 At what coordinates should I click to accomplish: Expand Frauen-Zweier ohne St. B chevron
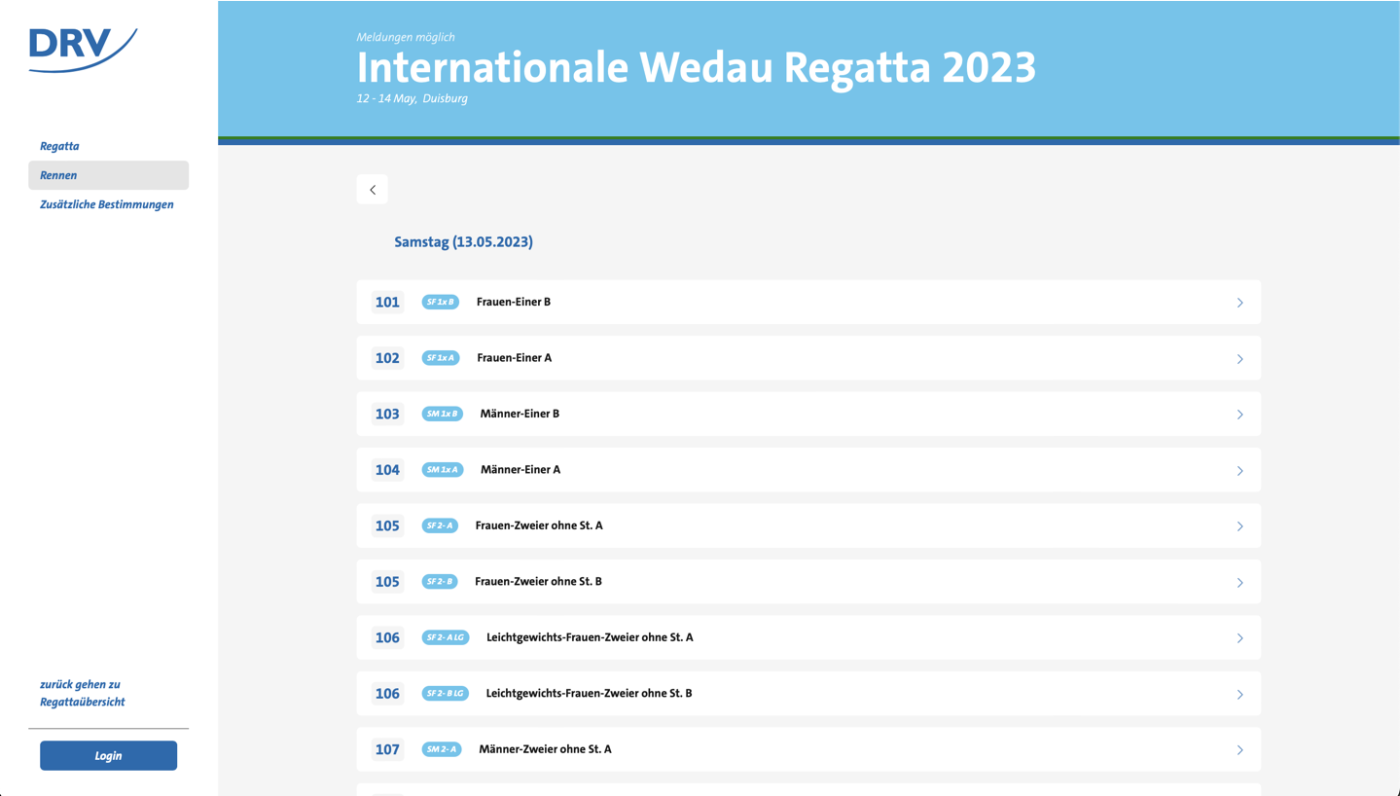click(x=1239, y=583)
